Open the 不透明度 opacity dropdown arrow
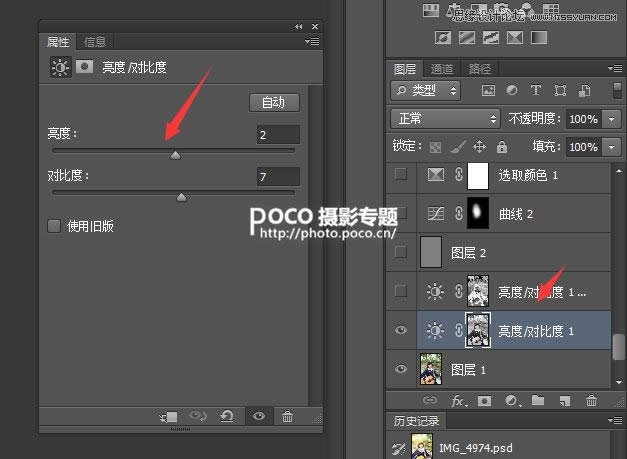Image resolution: width=627 pixels, height=459 pixels. pyautogui.click(x=611, y=119)
